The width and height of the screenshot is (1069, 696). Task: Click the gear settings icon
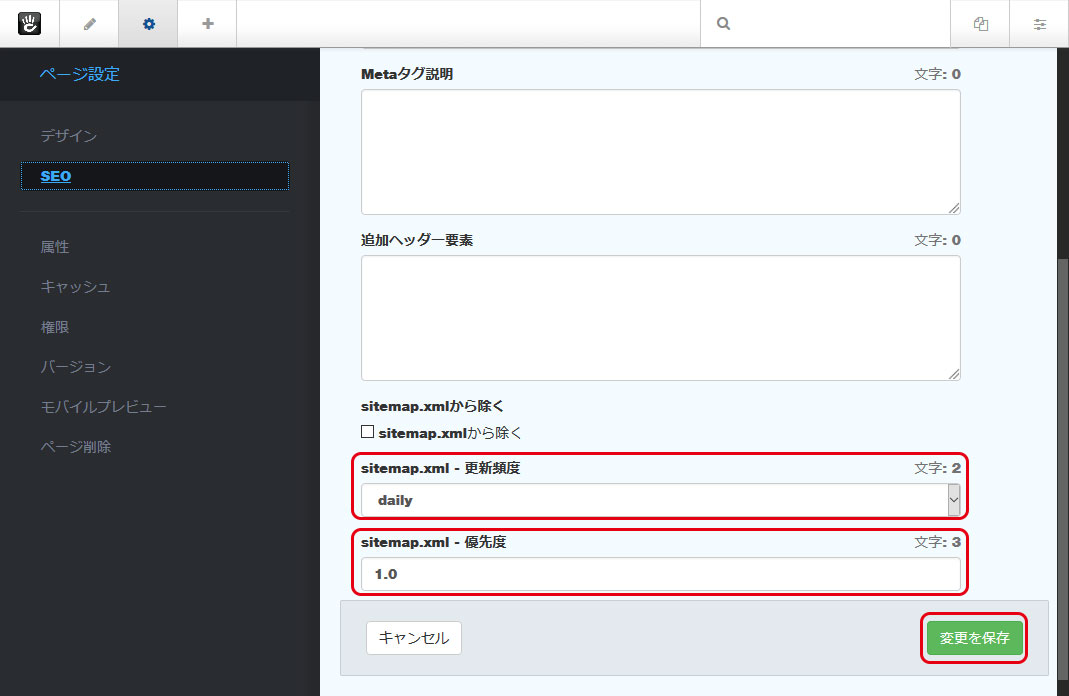(147, 23)
